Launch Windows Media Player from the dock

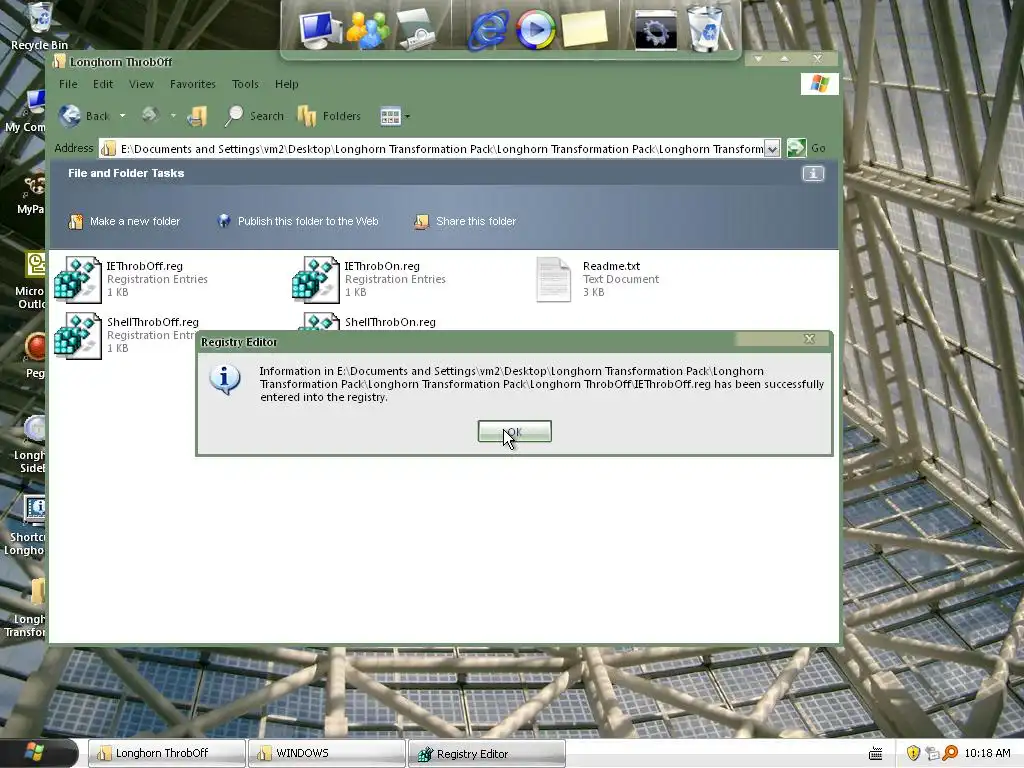pyautogui.click(x=536, y=29)
